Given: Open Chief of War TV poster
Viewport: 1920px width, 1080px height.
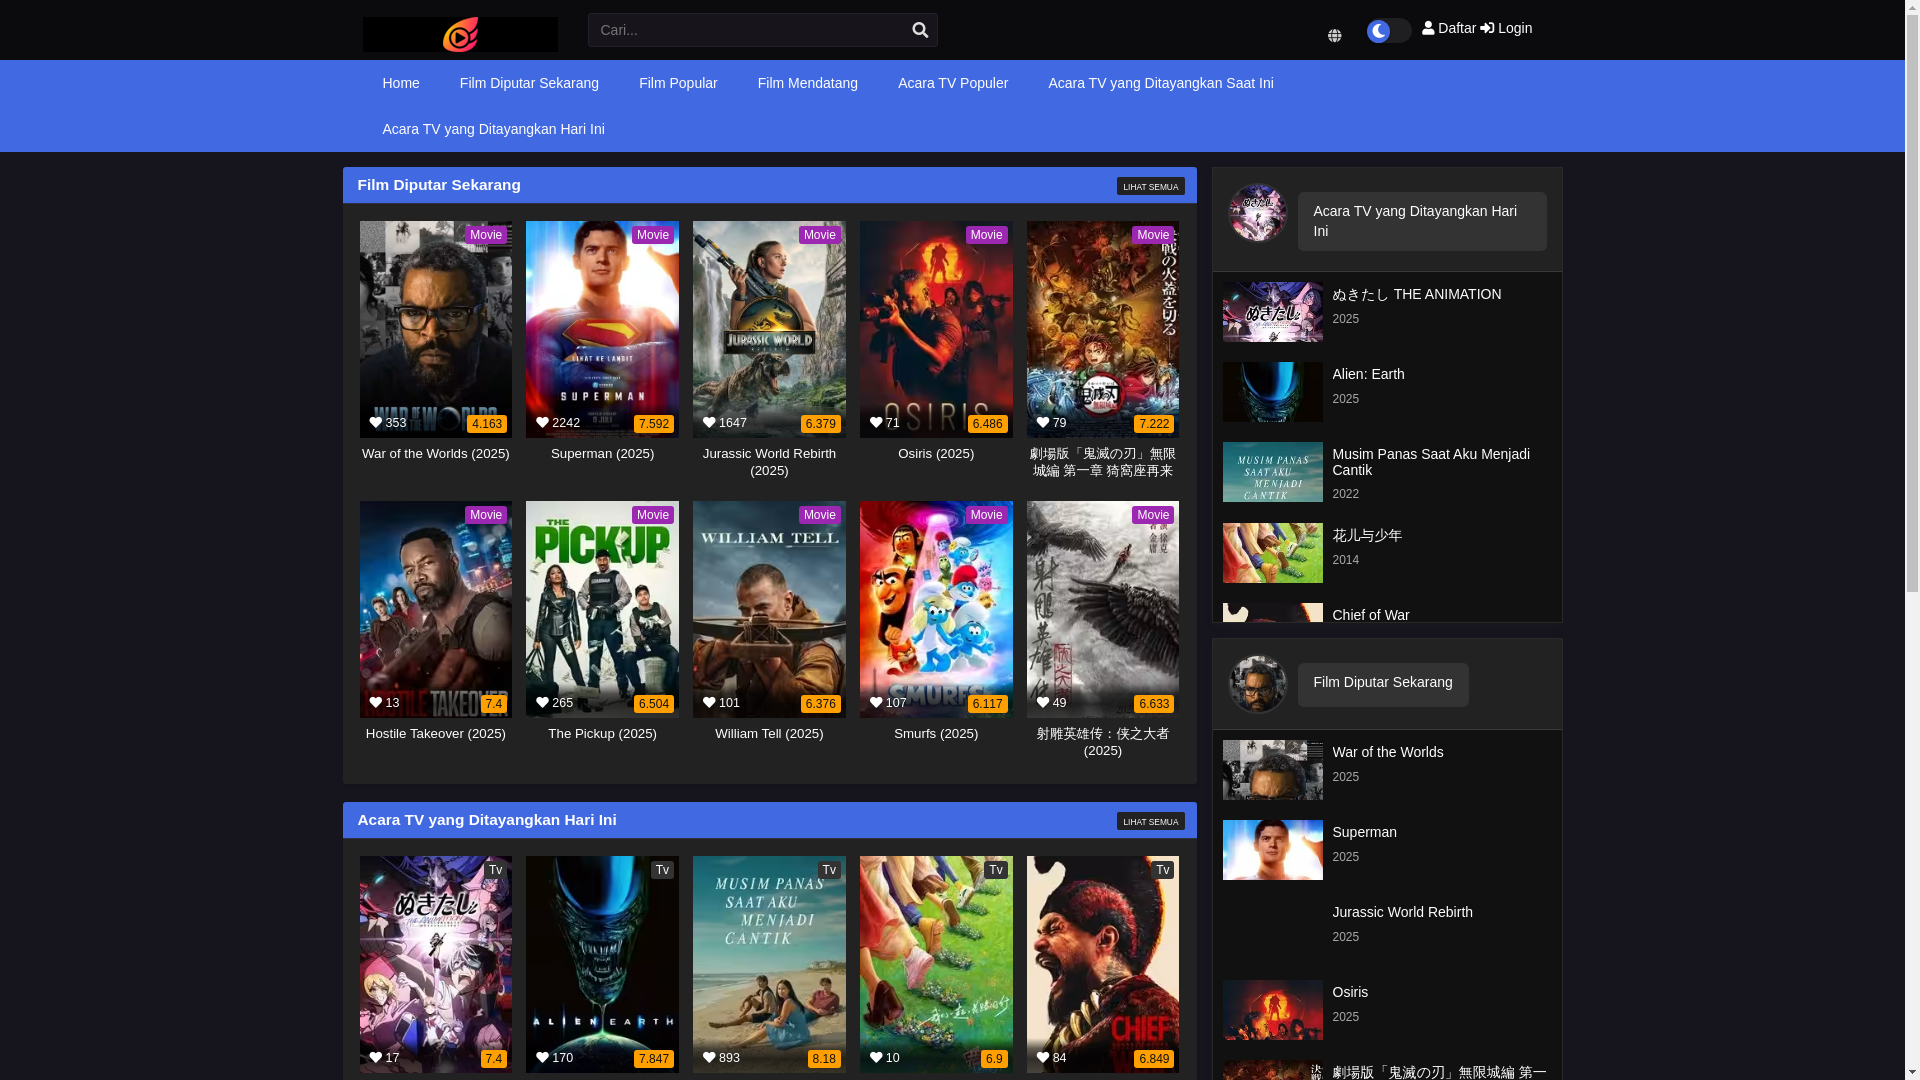Looking at the screenshot, I should [1103, 964].
